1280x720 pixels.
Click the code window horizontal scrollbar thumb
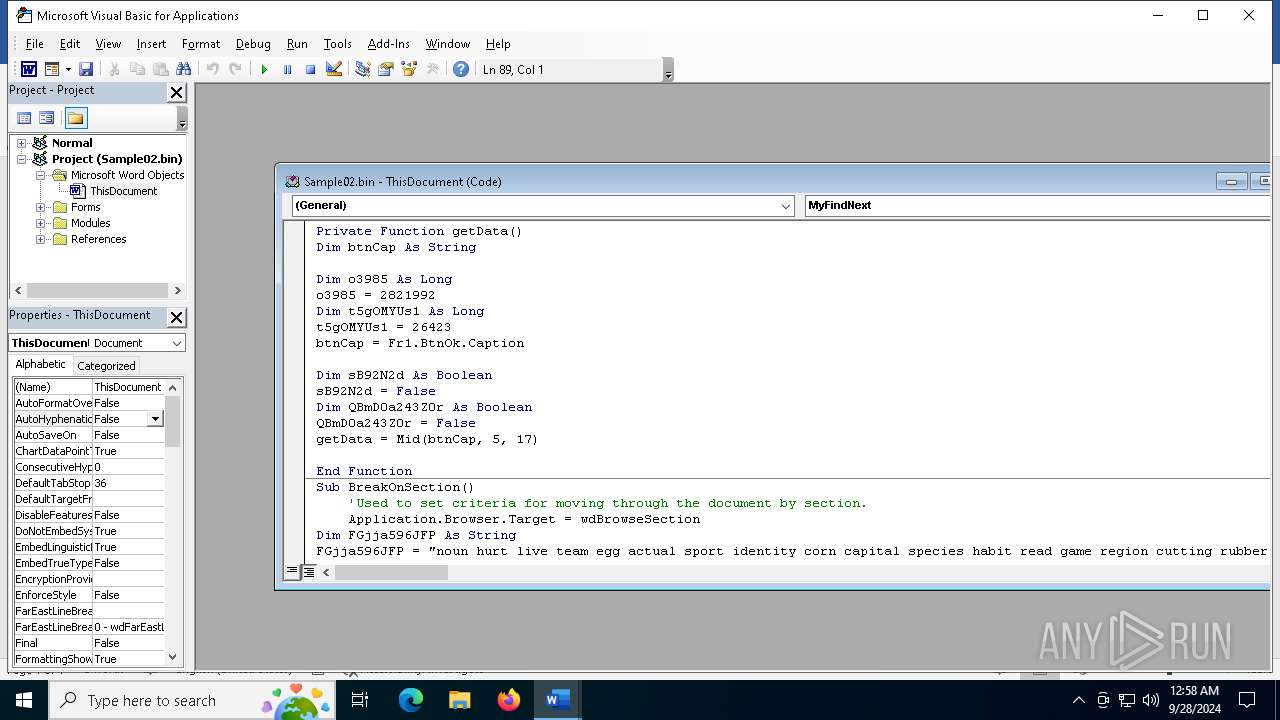click(391, 573)
